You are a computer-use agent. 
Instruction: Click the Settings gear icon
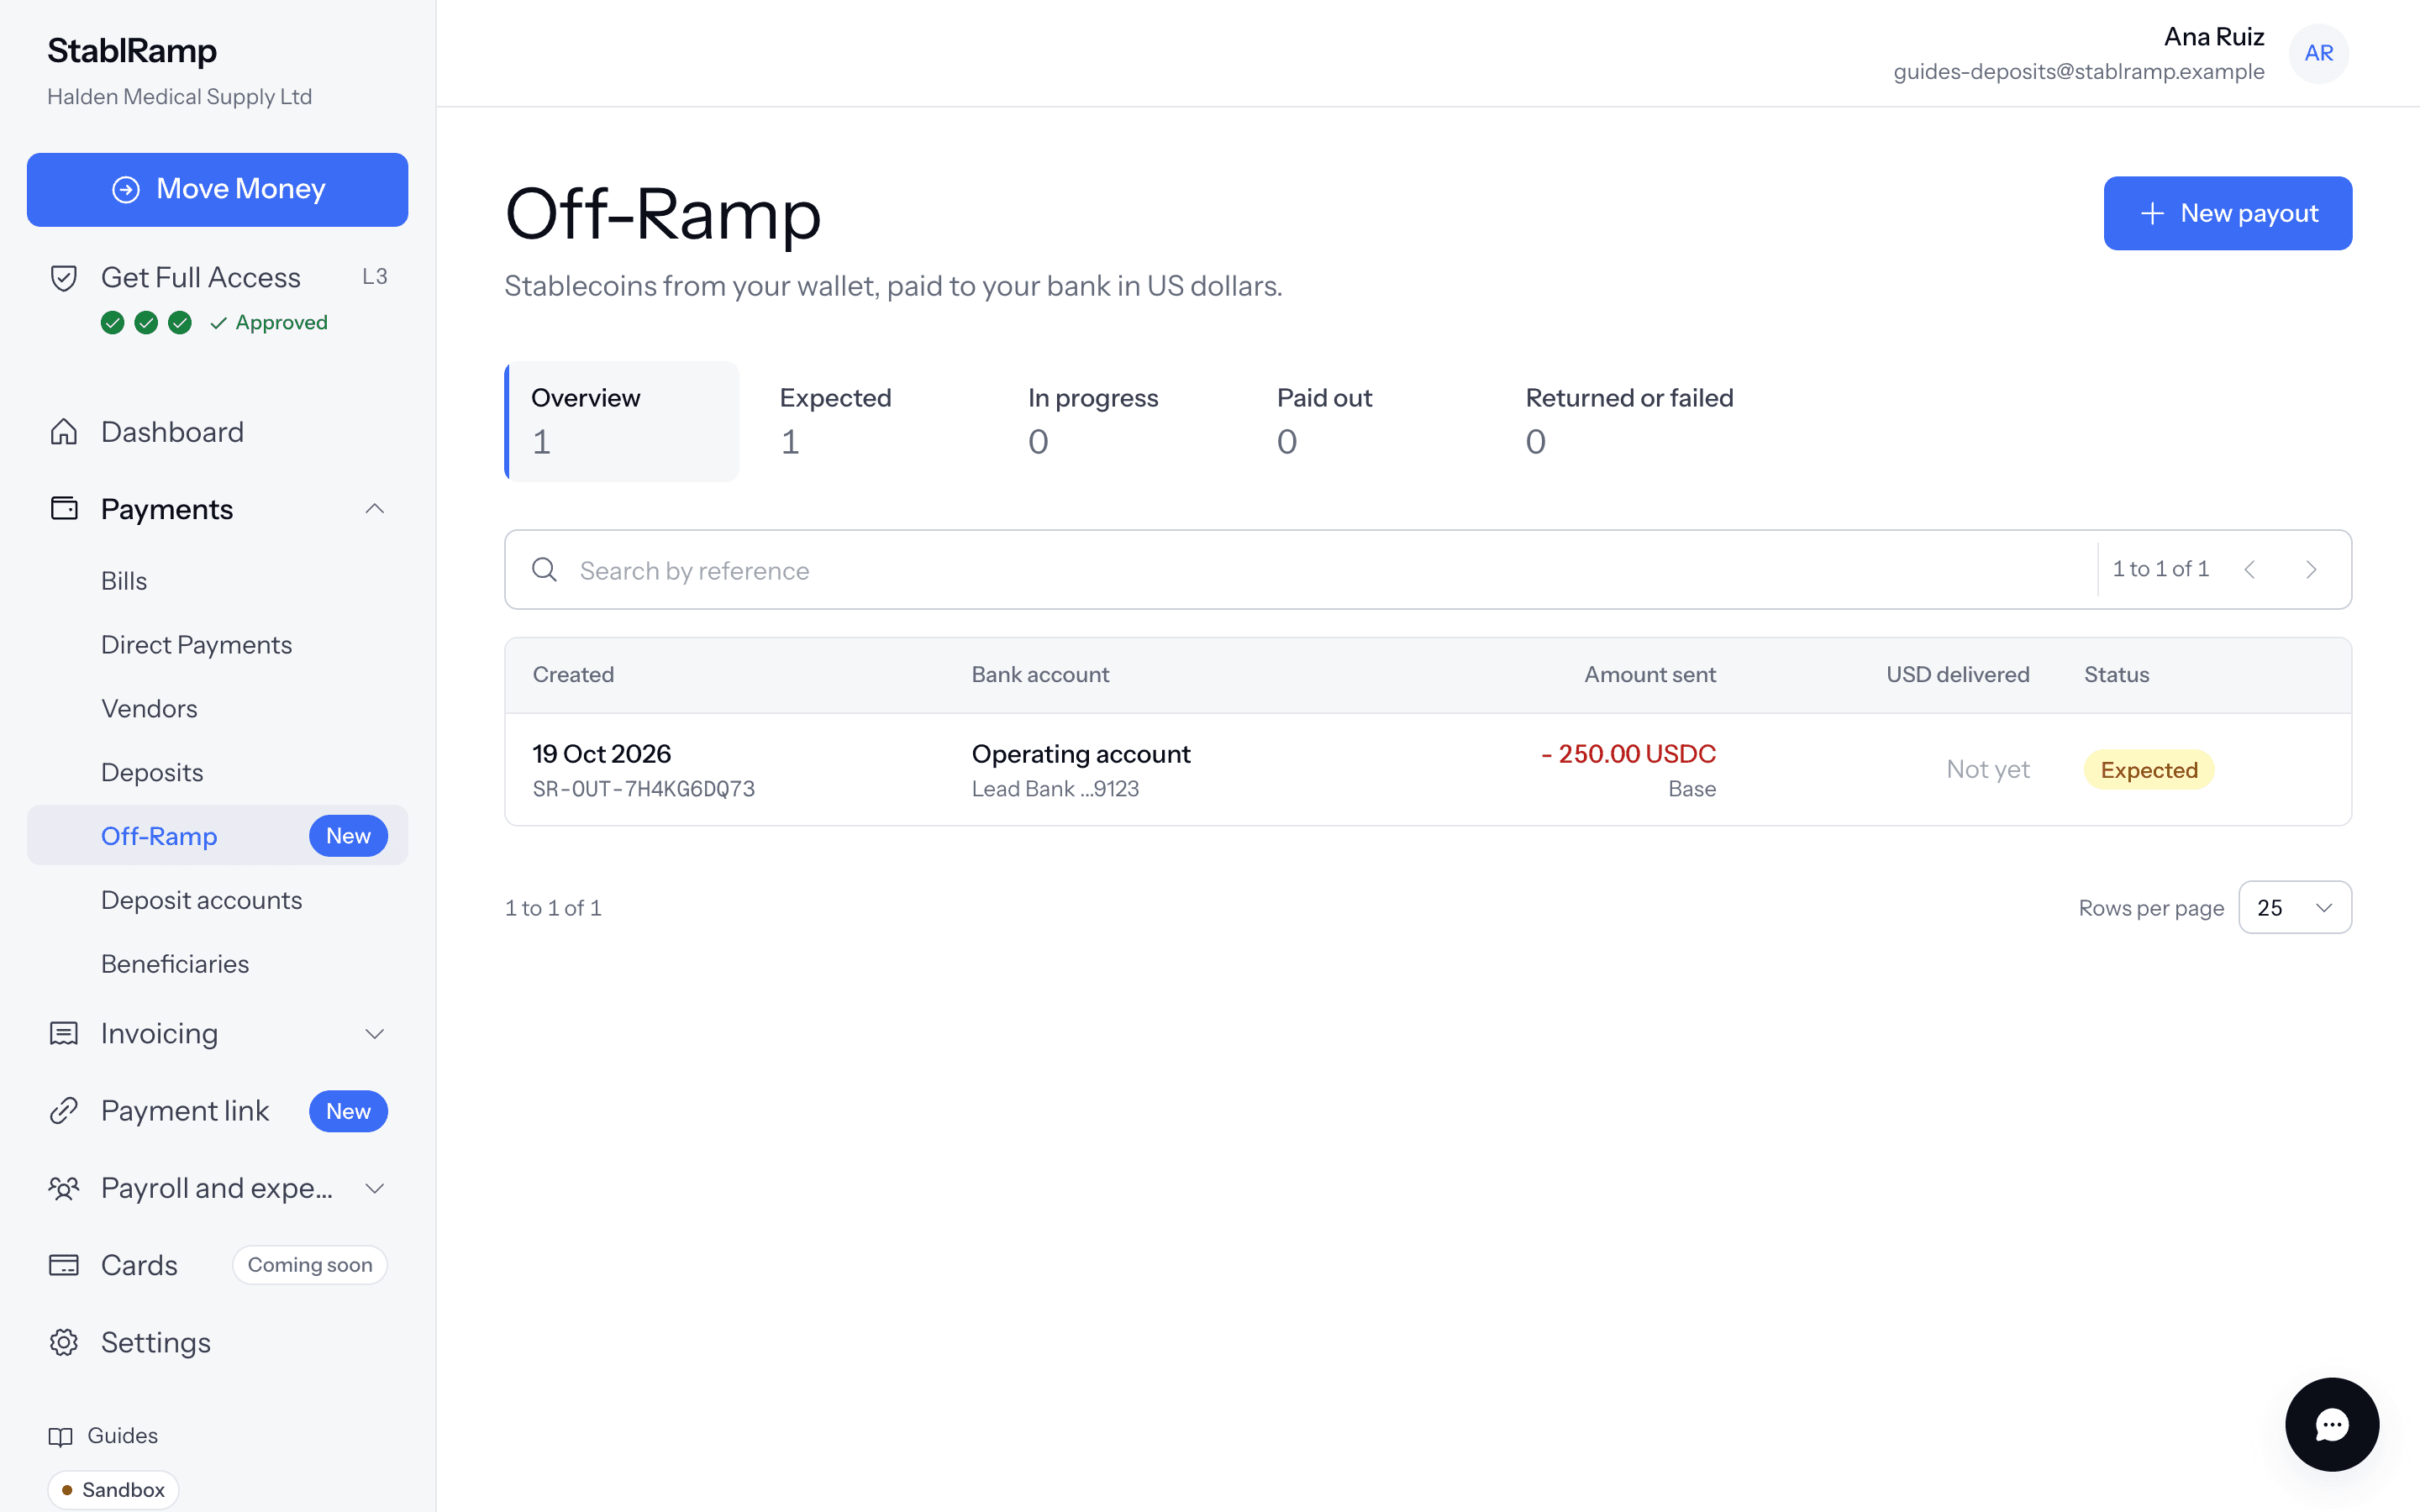pos(64,1342)
